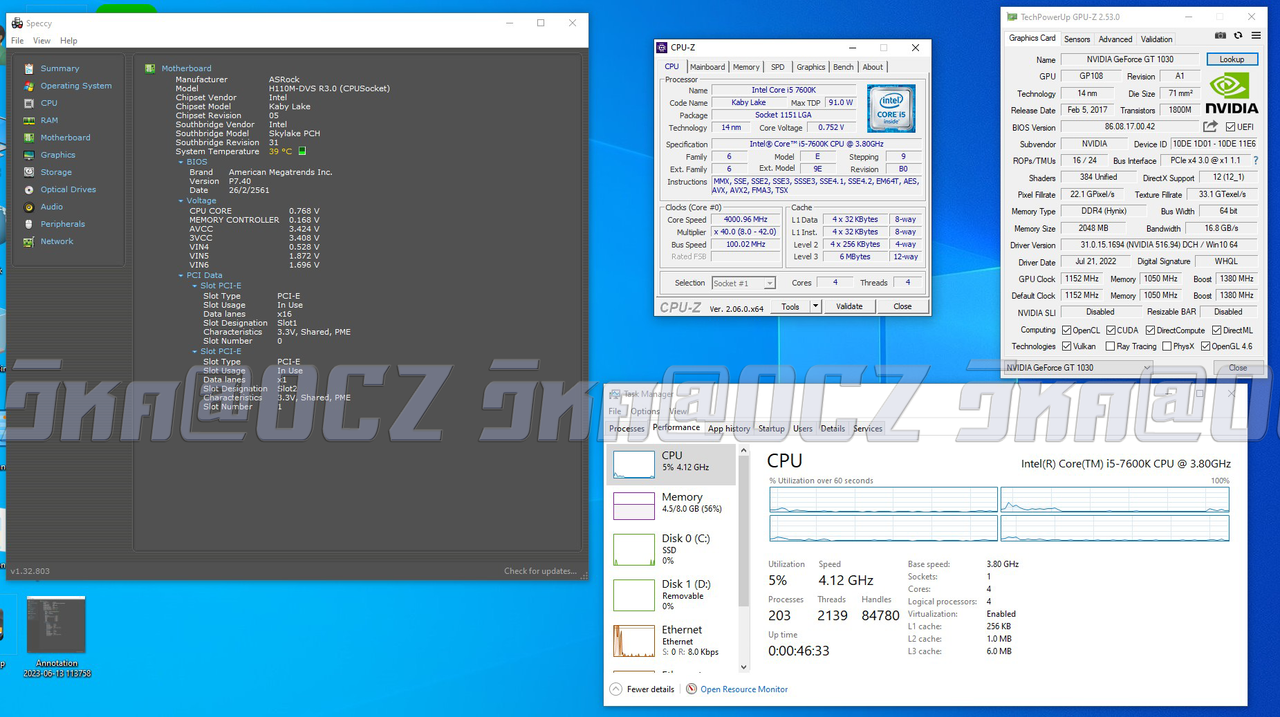This screenshot has width=1280, height=717.
Task: Click the BIOS export share icon in GPU-Z
Action: (x=1211, y=127)
